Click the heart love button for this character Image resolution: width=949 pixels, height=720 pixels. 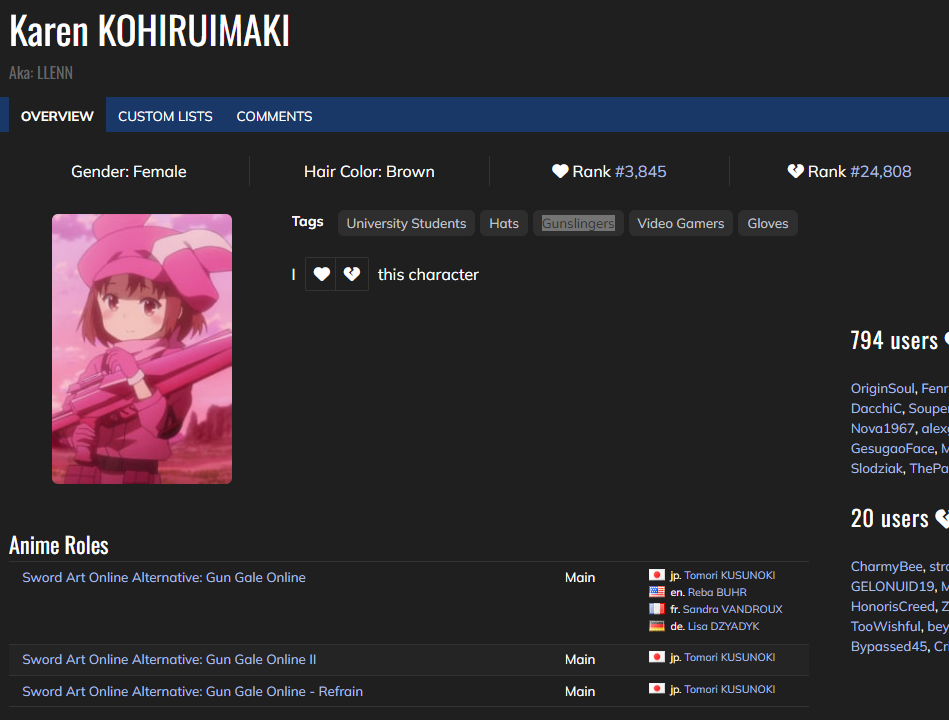(321, 274)
